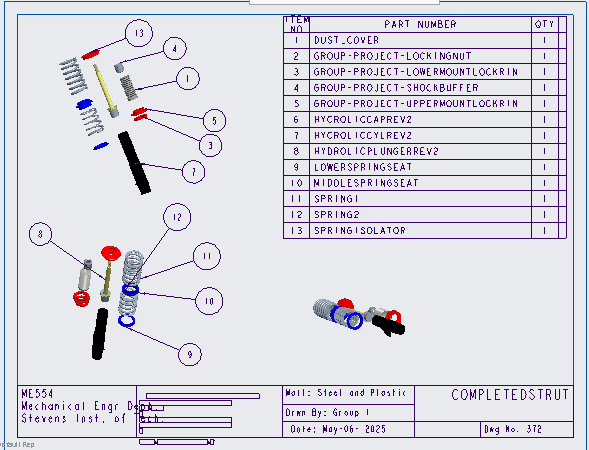Select the red cap in lower exploded view
The width and height of the screenshot is (589, 450).
pyautogui.click(x=111, y=253)
